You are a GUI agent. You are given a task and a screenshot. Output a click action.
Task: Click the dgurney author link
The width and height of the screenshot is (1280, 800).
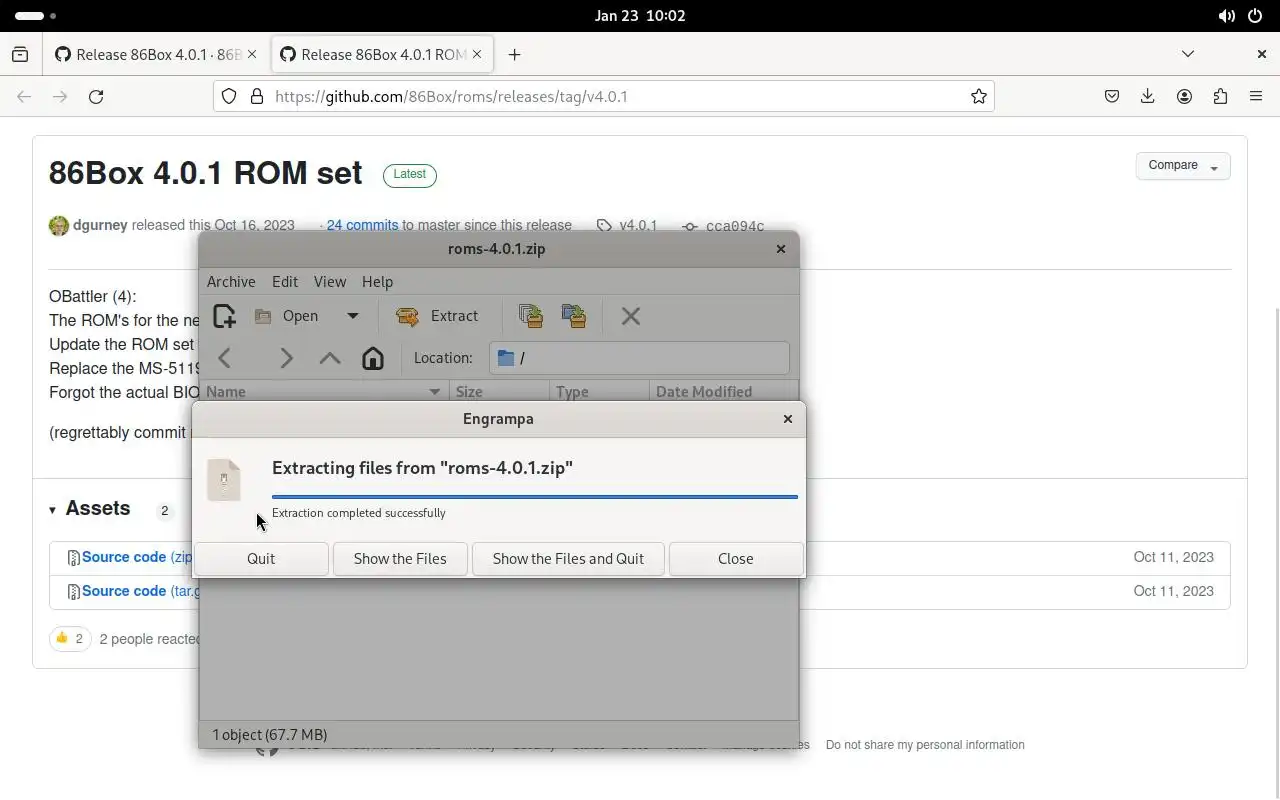[100, 225]
